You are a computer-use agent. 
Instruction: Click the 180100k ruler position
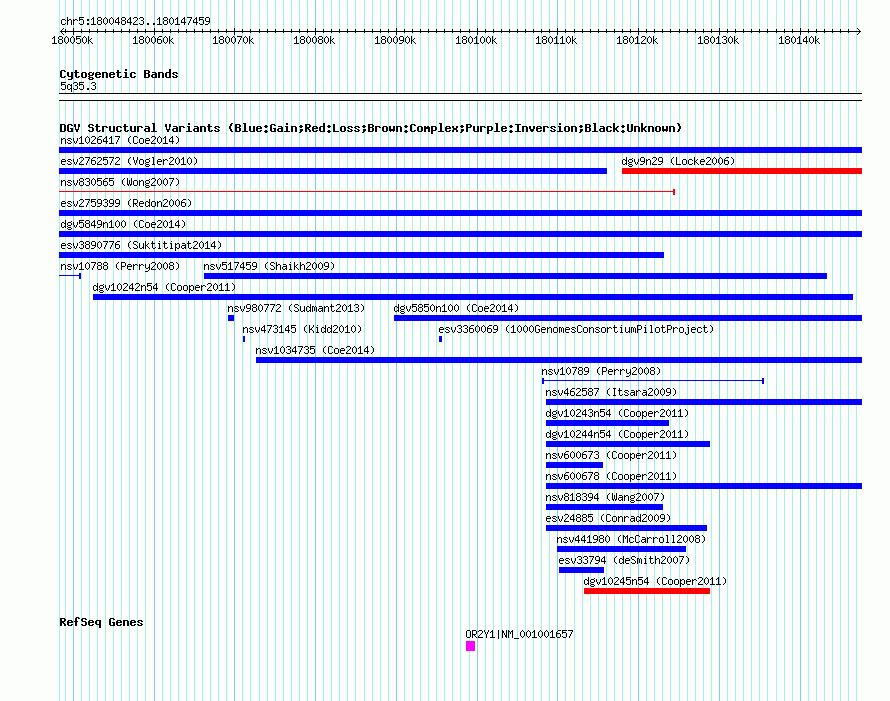pyautogui.click(x=476, y=40)
